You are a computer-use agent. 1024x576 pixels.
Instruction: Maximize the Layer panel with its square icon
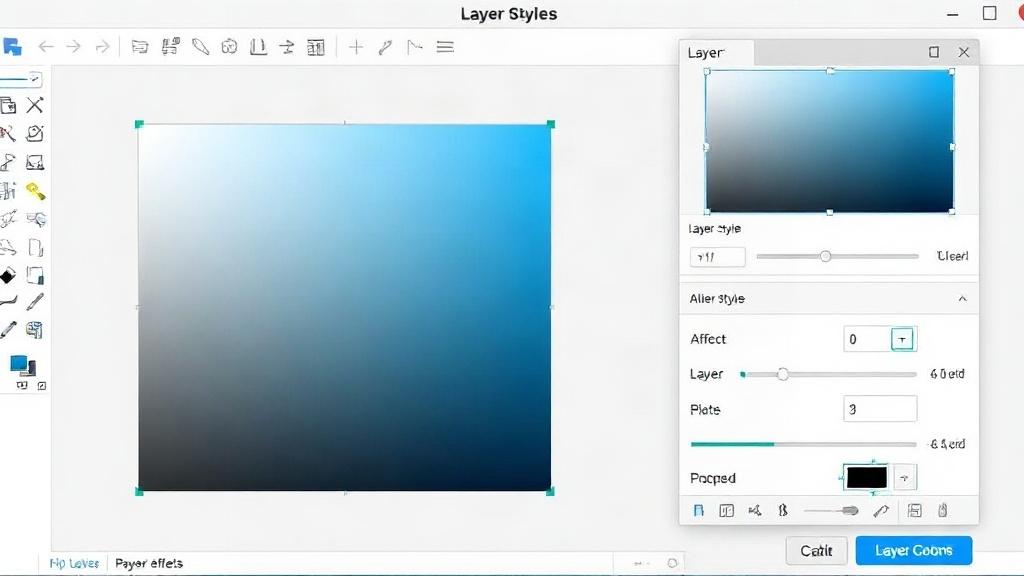click(934, 52)
